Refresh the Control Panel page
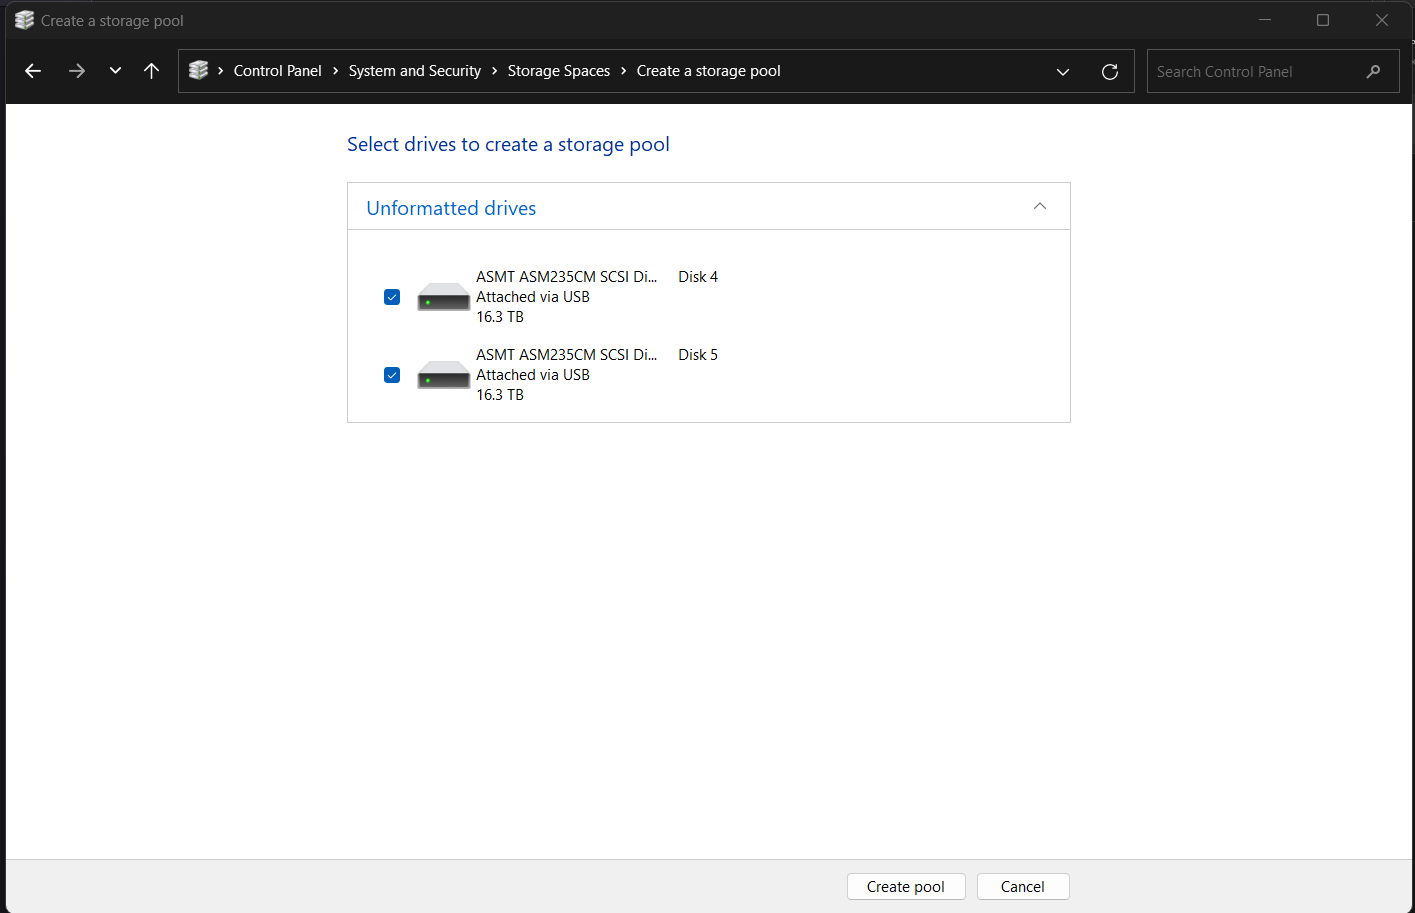This screenshot has width=1415, height=913. pos(1109,72)
